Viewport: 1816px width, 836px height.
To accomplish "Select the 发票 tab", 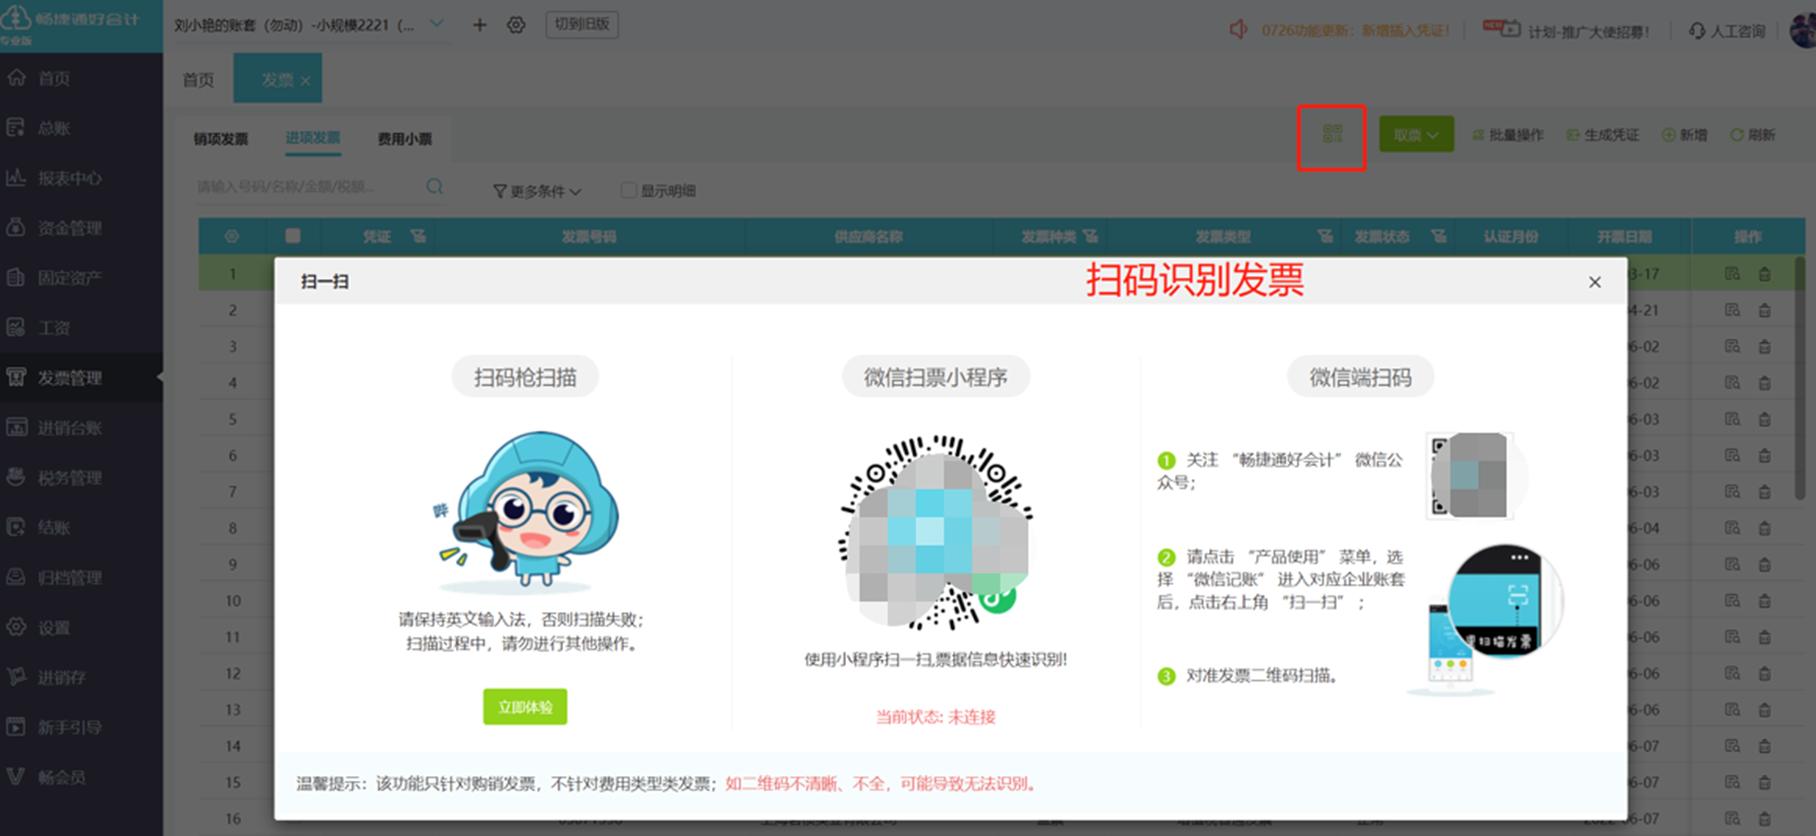I will [x=276, y=80].
